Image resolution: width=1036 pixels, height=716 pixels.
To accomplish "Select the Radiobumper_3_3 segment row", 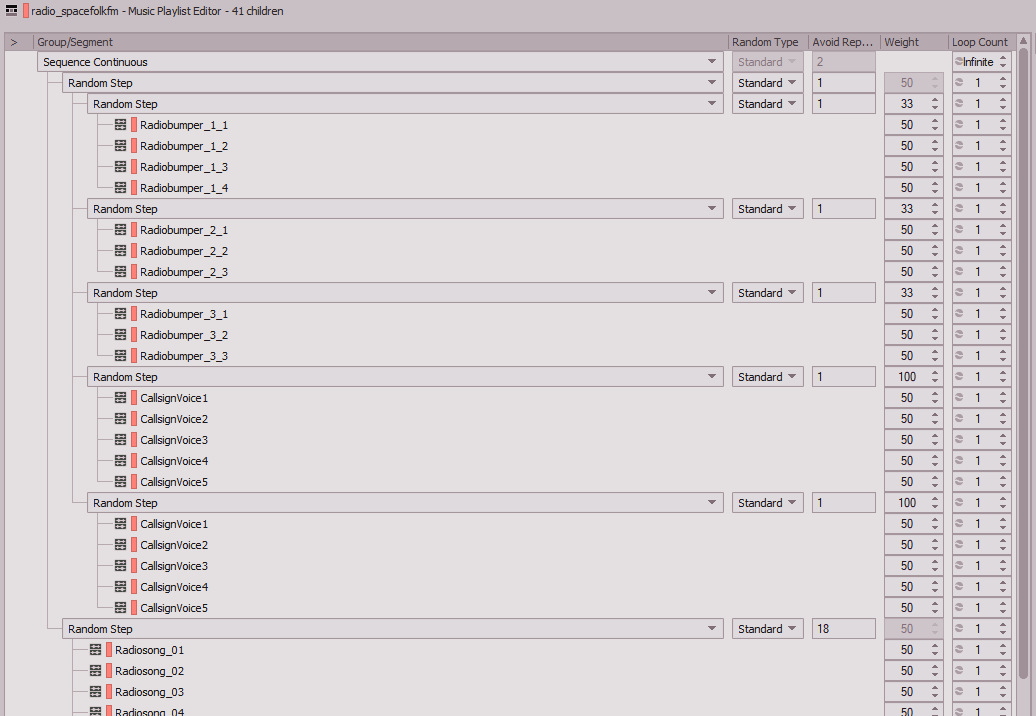I will pyautogui.click(x=184, y=356).
